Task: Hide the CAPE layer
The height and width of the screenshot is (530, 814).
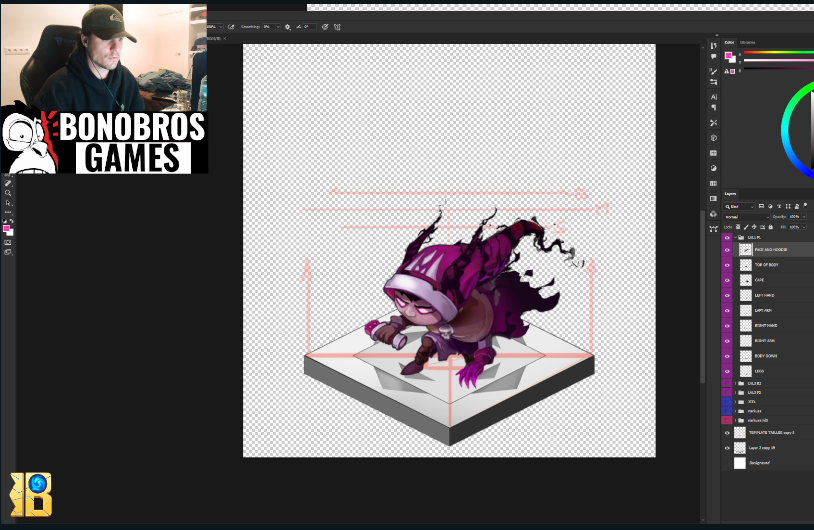Action: (x=727, y=280)
